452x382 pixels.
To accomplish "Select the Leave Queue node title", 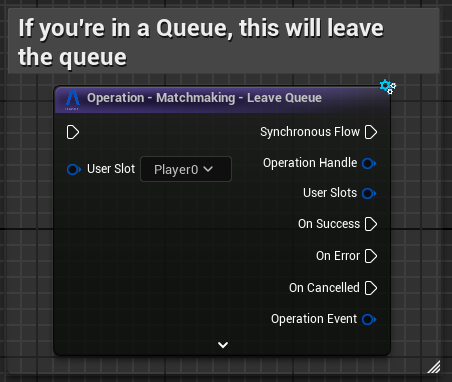I will 204,98.
